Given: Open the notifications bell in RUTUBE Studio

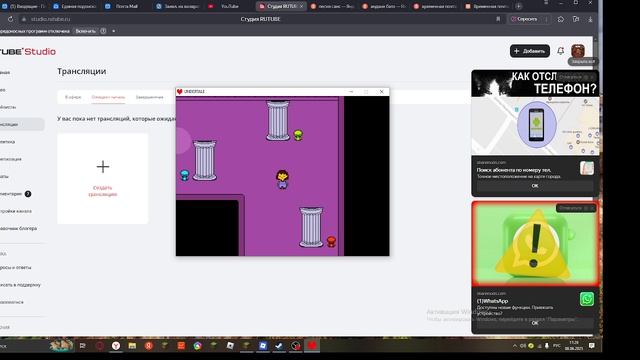Looking at the screenshot, I should 560,51.
